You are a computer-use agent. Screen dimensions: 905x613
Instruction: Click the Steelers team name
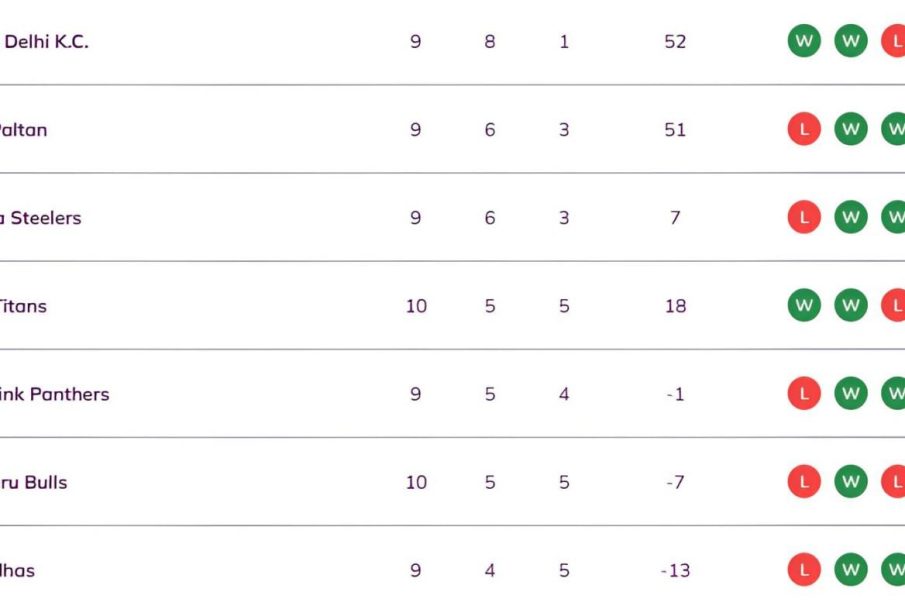click(40, 218)
